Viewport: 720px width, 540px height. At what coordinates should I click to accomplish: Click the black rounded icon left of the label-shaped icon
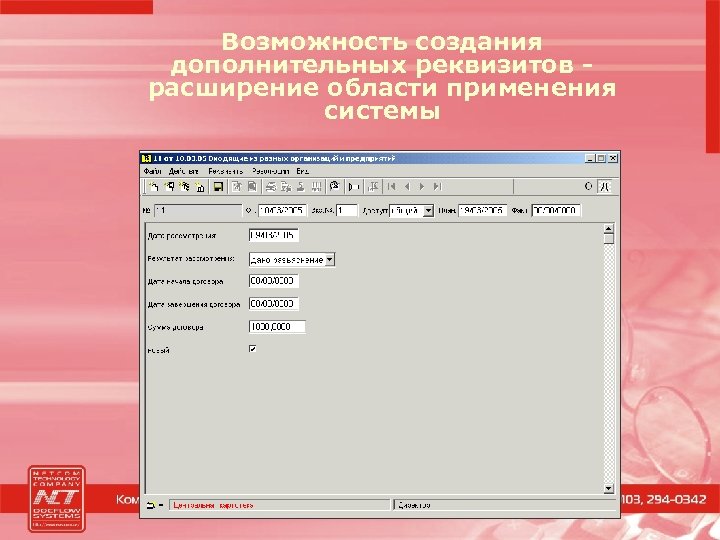[x=335, y=186]
